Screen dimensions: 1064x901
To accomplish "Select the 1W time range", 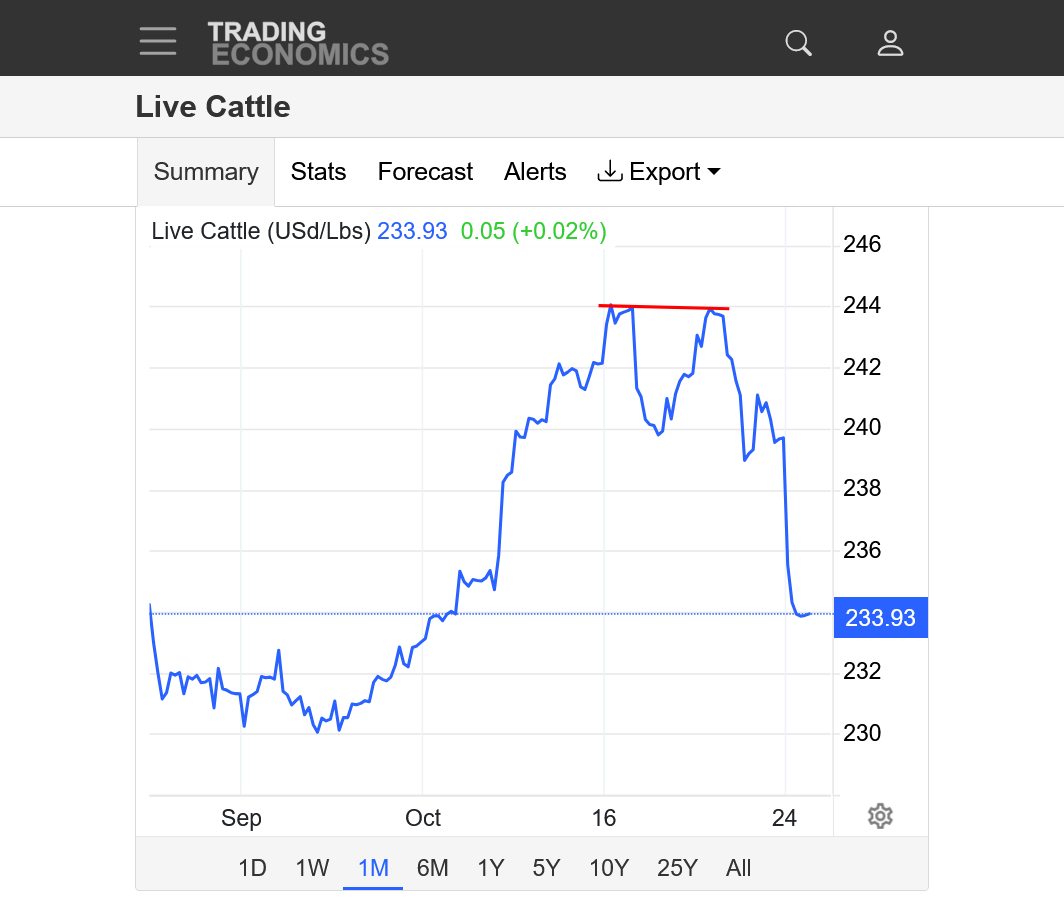I will (312, 868).
